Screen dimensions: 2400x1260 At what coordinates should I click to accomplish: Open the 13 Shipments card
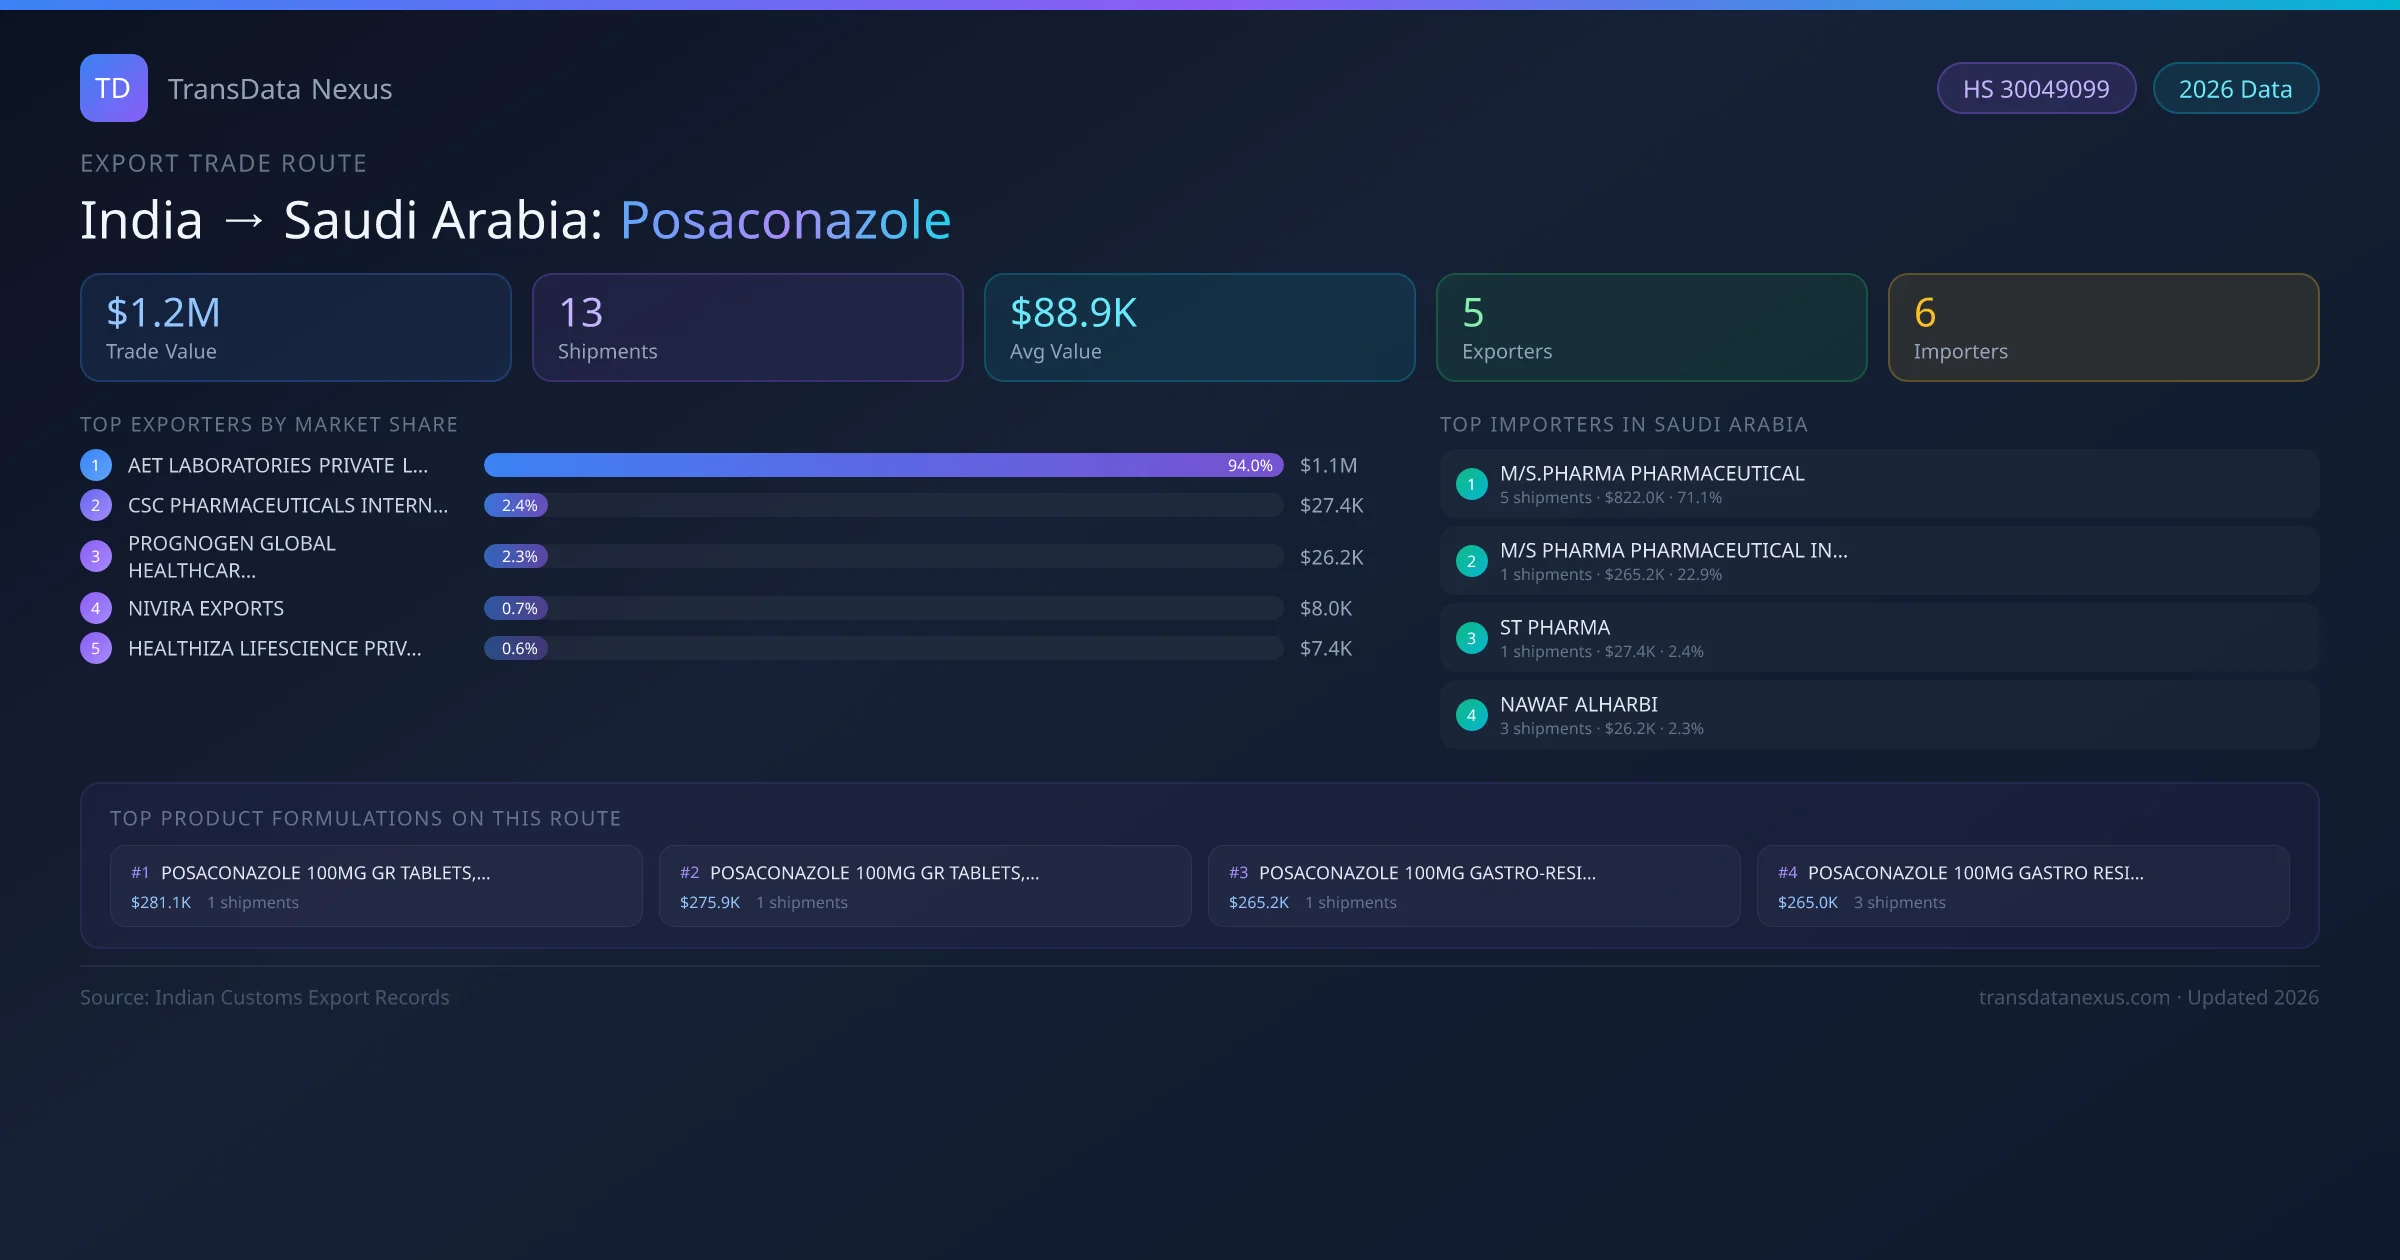click(747, 328)
